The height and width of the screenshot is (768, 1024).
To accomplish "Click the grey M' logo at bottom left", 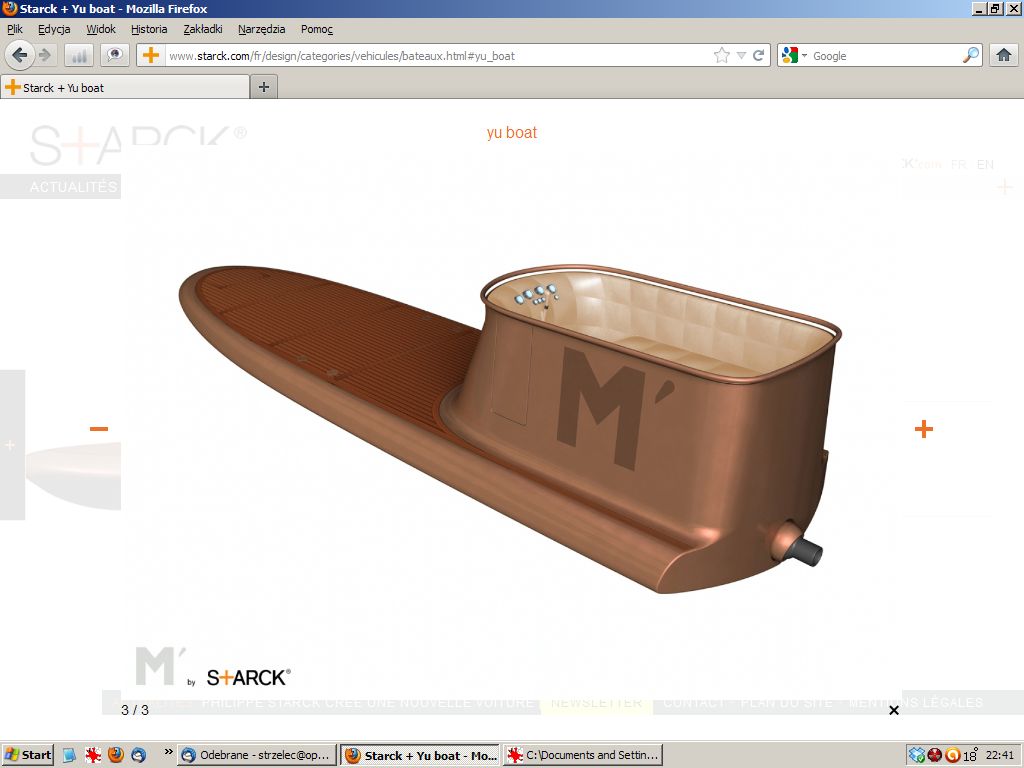I will (161, 665).
